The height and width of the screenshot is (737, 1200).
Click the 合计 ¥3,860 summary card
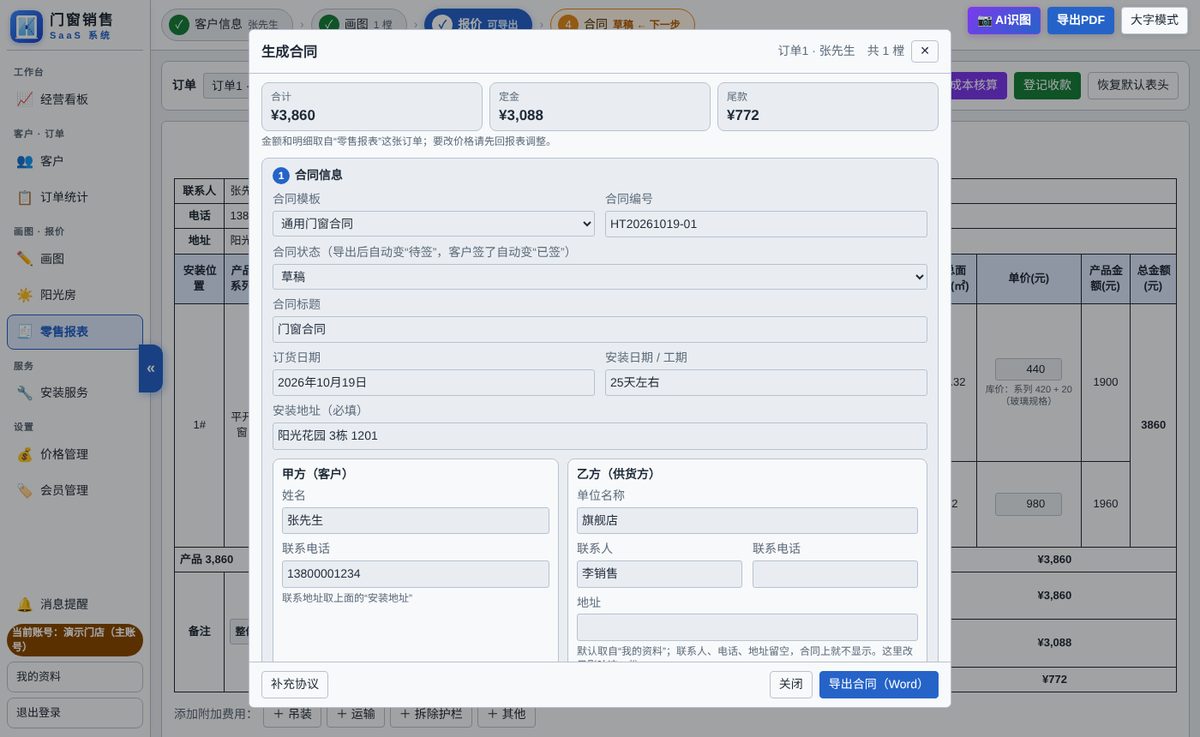pos(372,106)
